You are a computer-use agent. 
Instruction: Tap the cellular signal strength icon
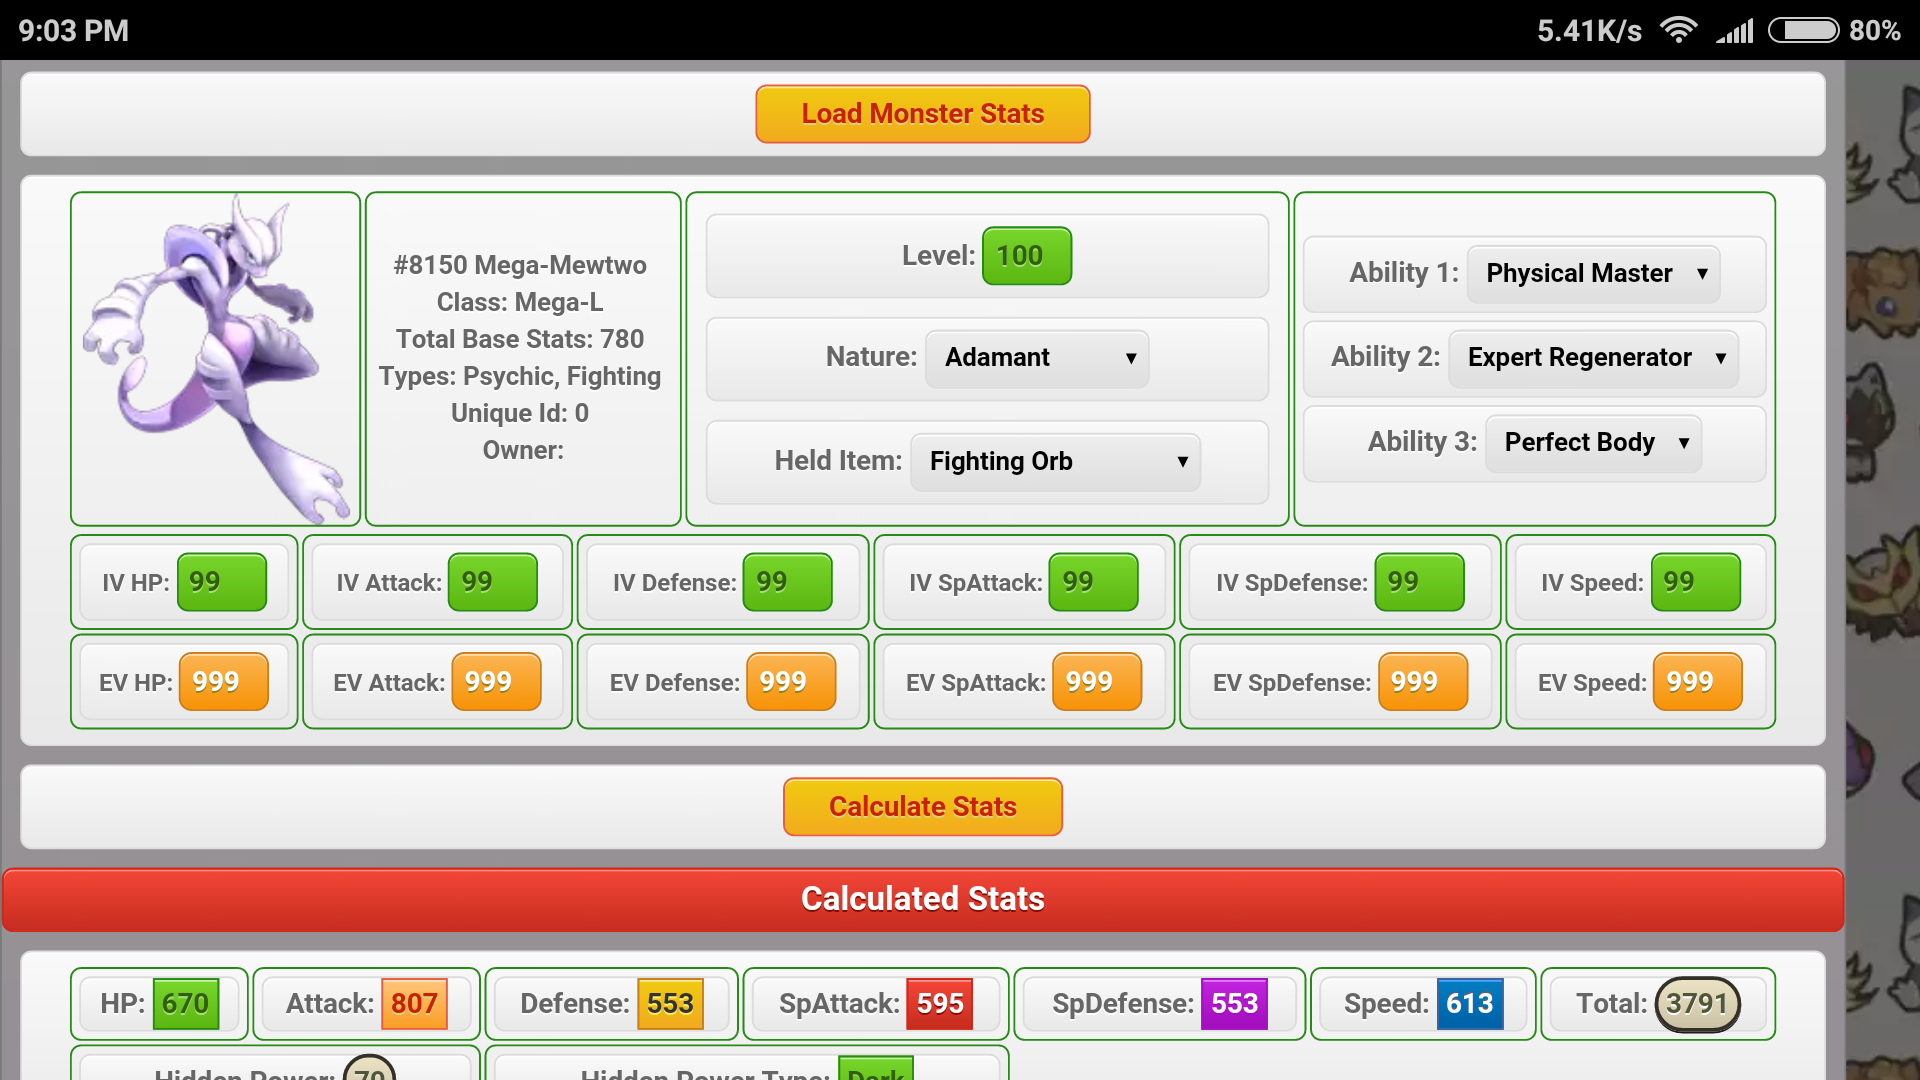pos(1735,31)
